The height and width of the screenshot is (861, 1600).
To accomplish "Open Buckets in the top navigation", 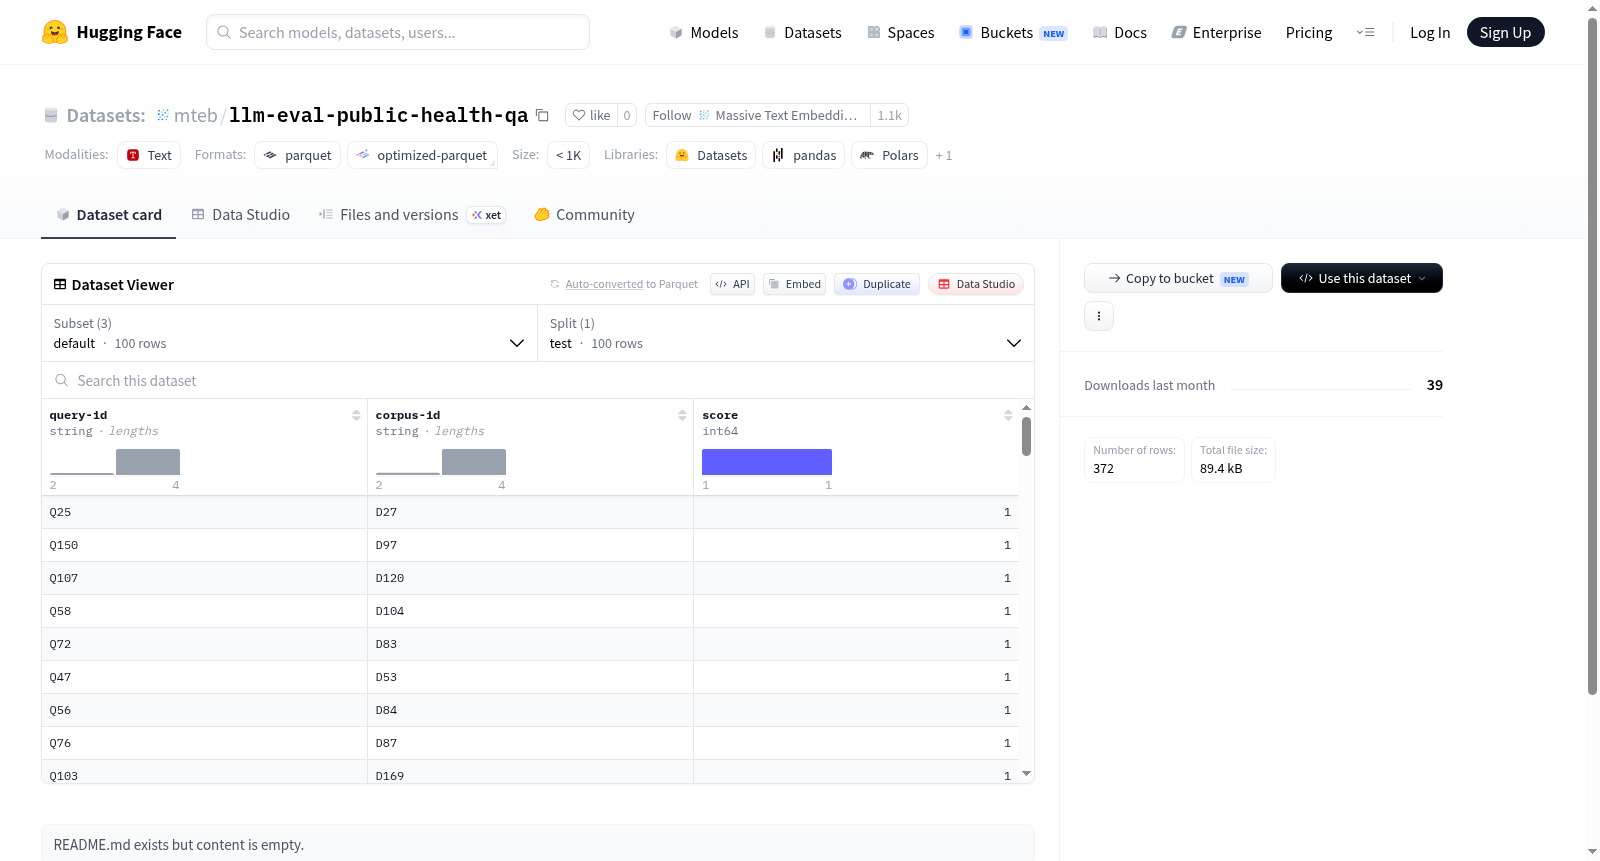I will 1013,32.
